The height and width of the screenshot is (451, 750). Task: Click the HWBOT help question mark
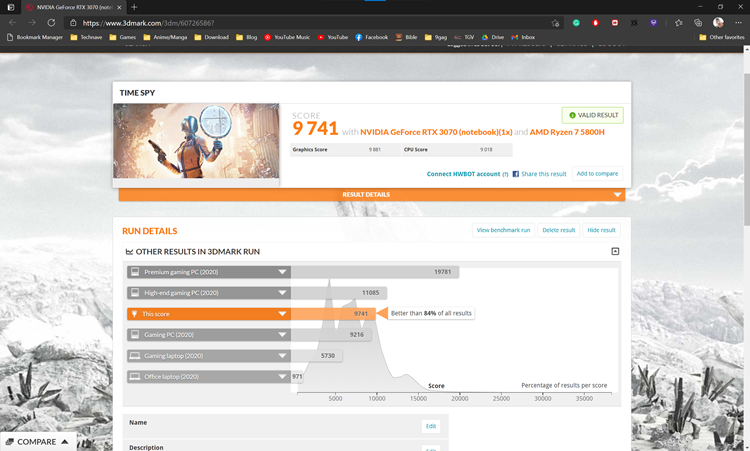pyautogui.click(x=505, y=174)
